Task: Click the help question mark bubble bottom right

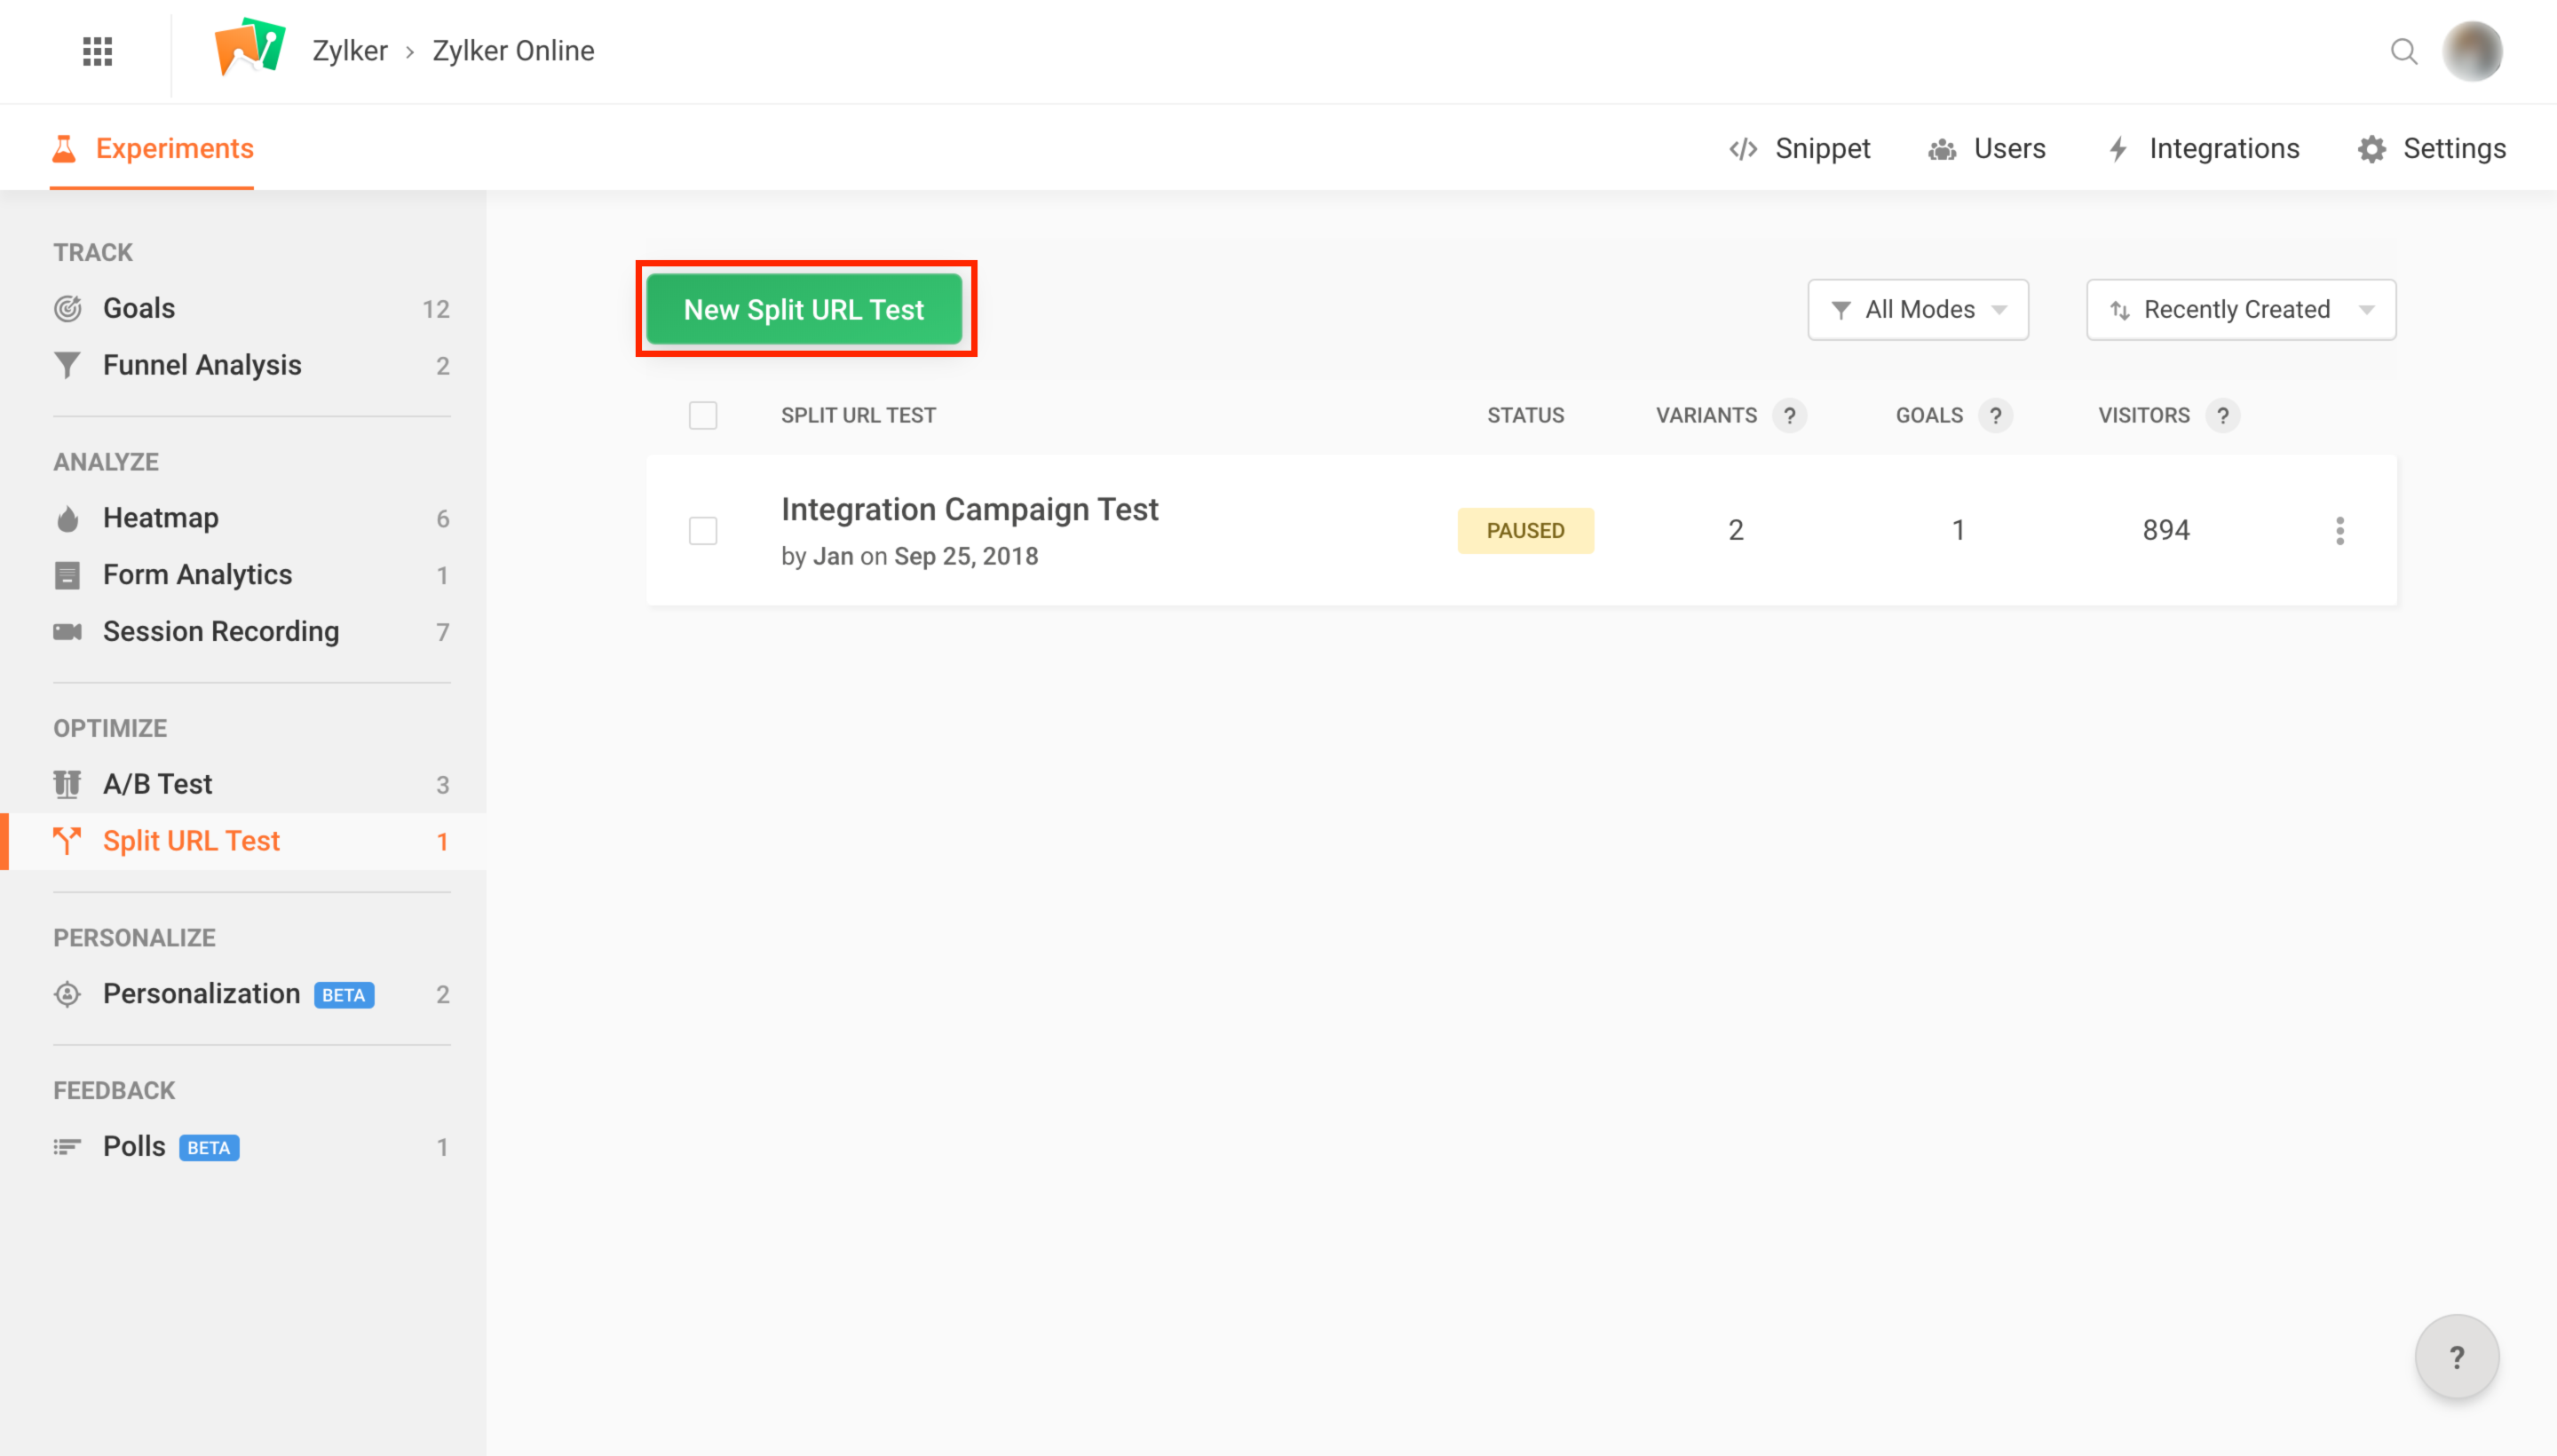Action: 2458,1356
